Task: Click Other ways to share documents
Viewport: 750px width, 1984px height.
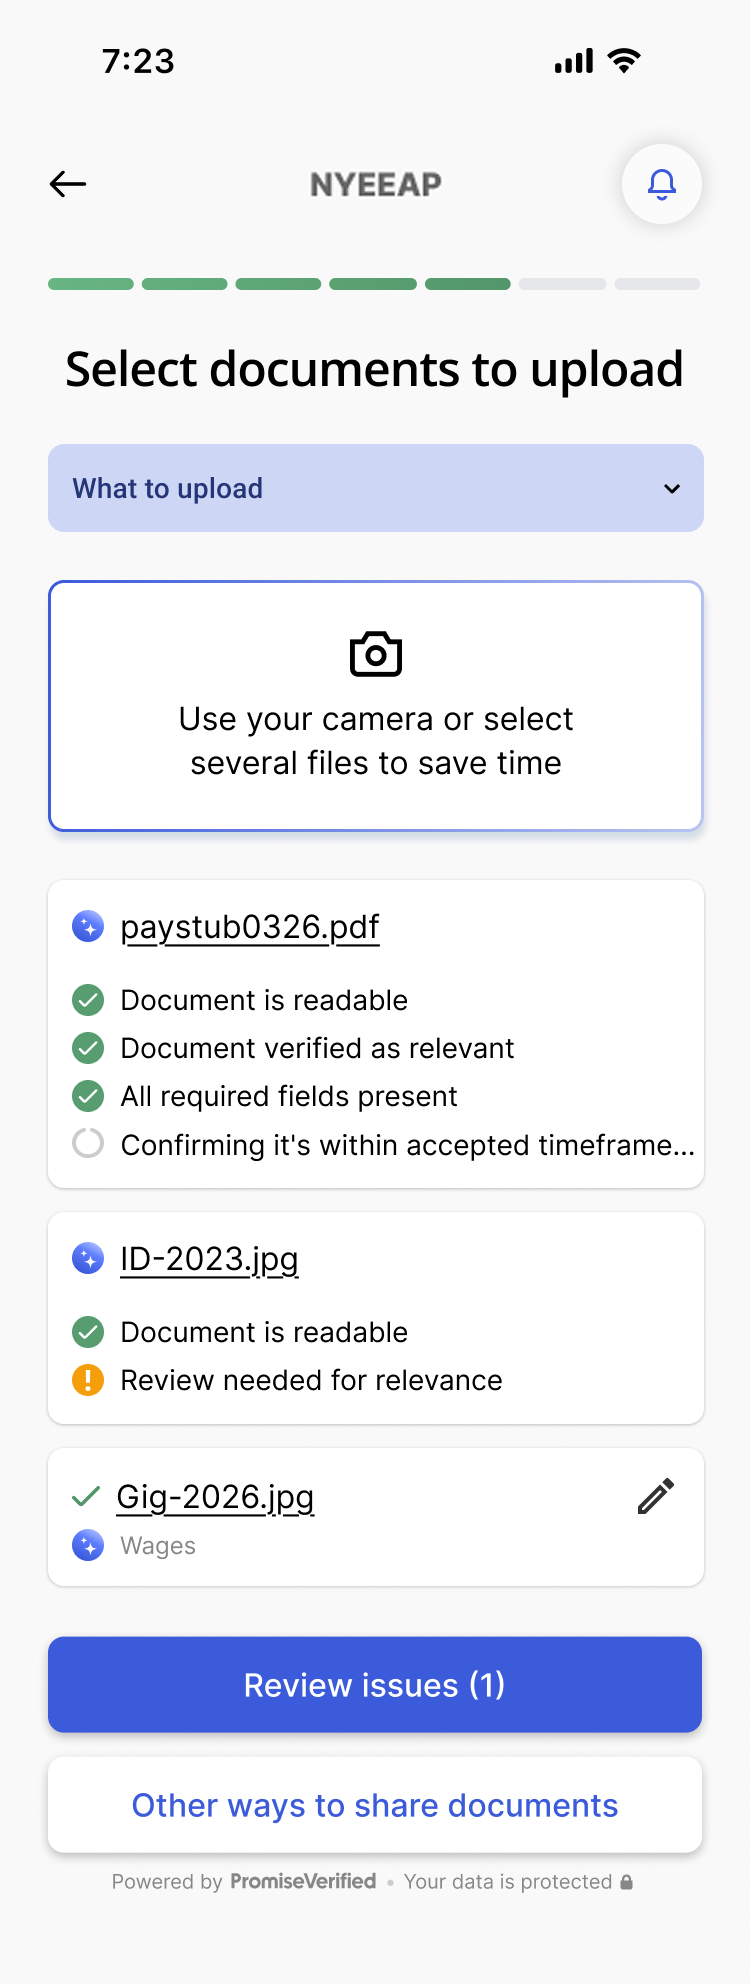Action: [x=375, y=1805]
